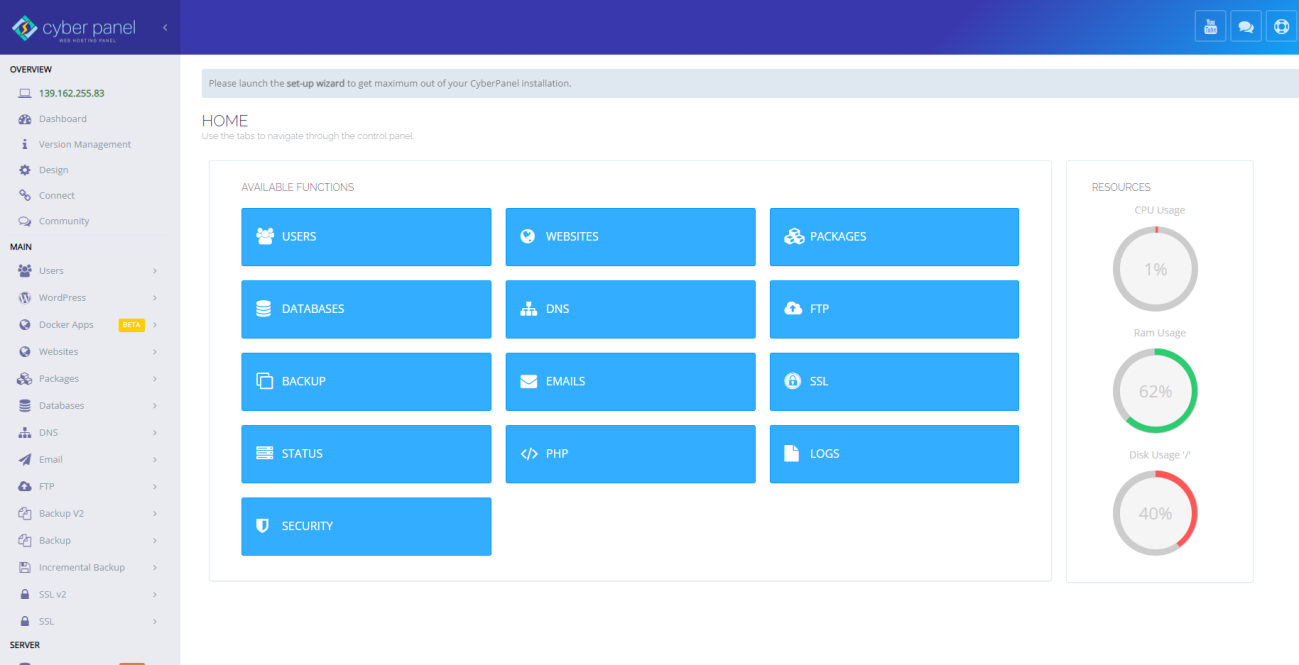Click the HOME page heading
The width and height of the screenshot is (1299, 665).
click(x=225, y=121)
